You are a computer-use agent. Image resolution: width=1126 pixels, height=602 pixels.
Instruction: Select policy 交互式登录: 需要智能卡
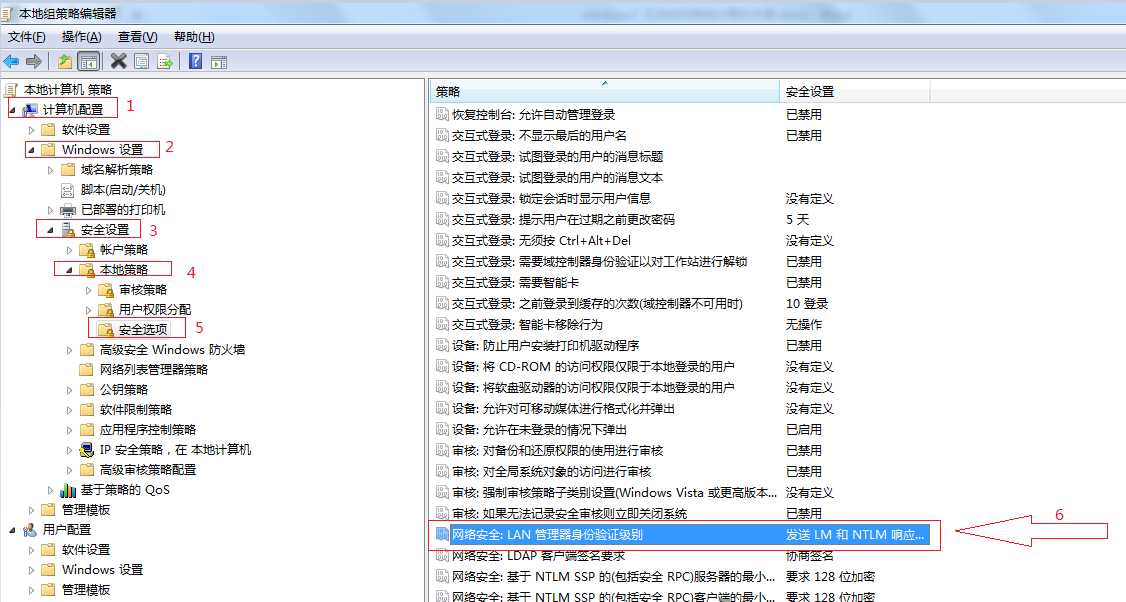pos(514,282)
